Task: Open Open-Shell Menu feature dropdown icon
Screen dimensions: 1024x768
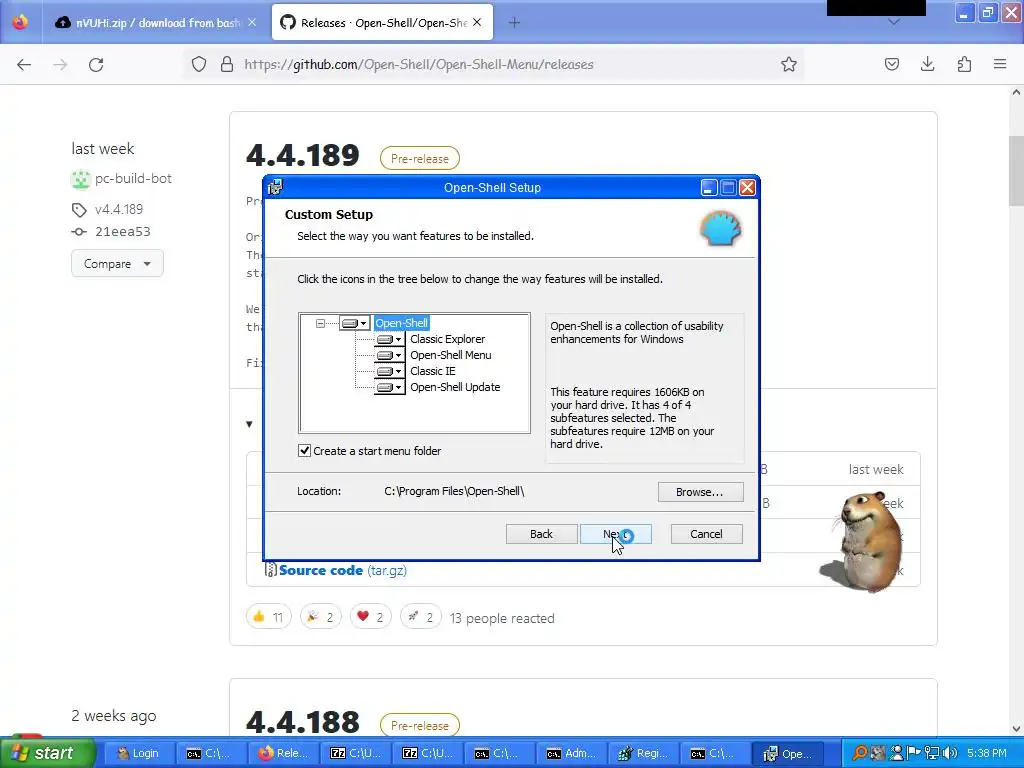Action: click(x=390, y=355)
